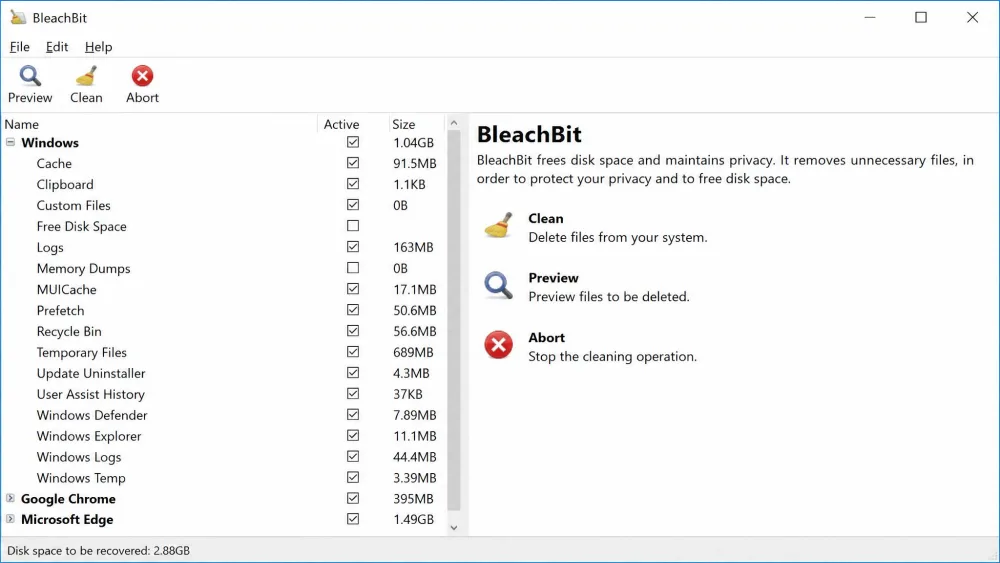
Task: Click the 1.49GB size value
Action: point(413,520)
